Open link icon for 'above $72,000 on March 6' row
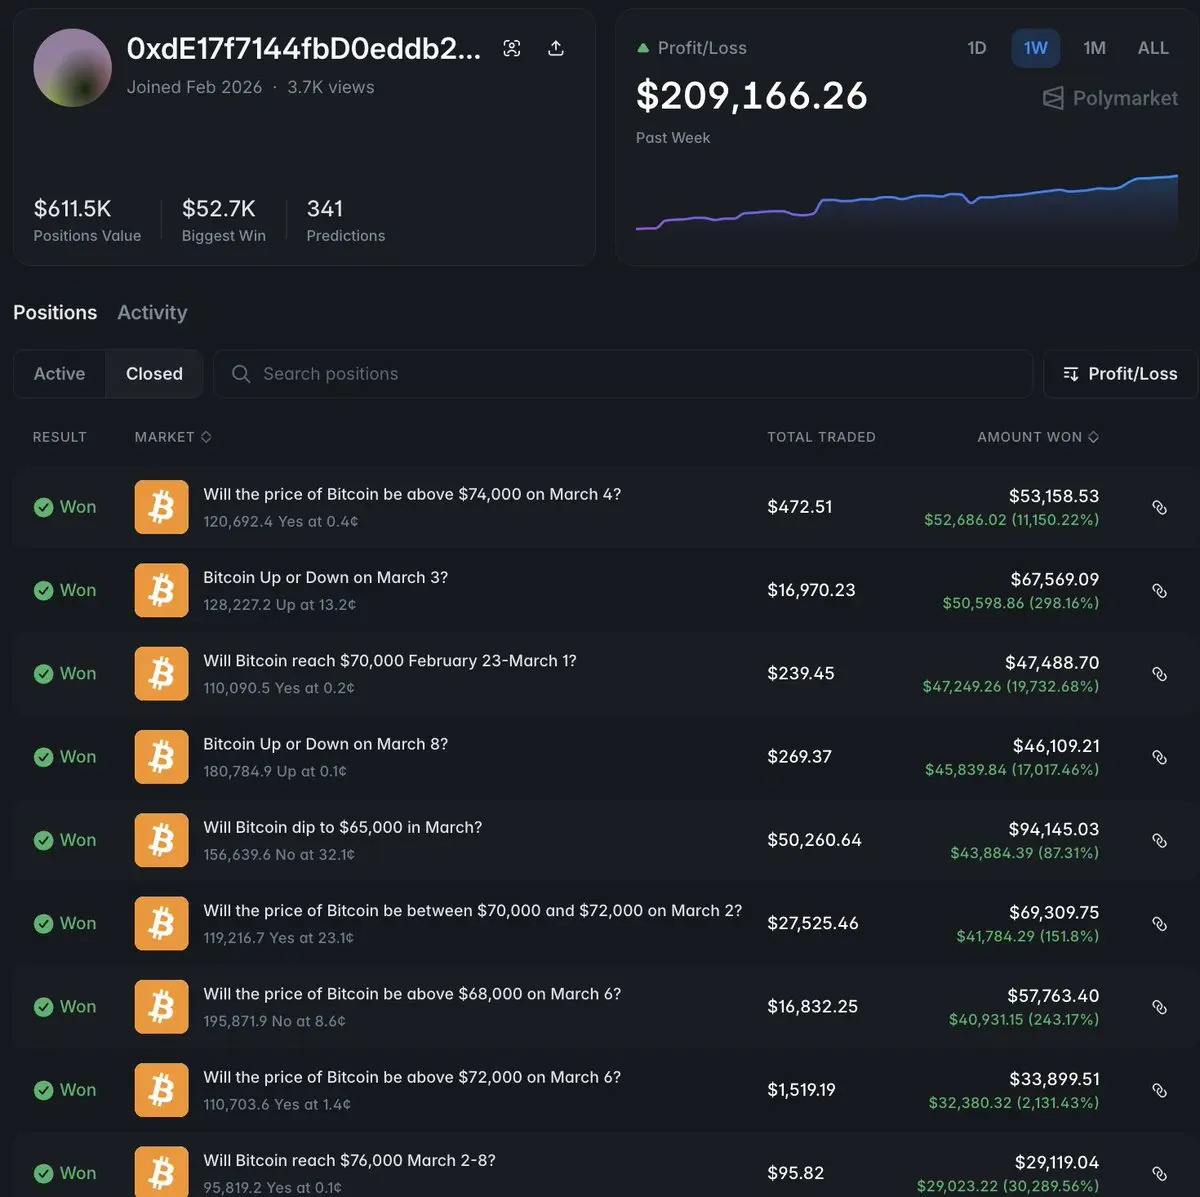This screenshot has height=1197, width=1200. (1160, 1090)
